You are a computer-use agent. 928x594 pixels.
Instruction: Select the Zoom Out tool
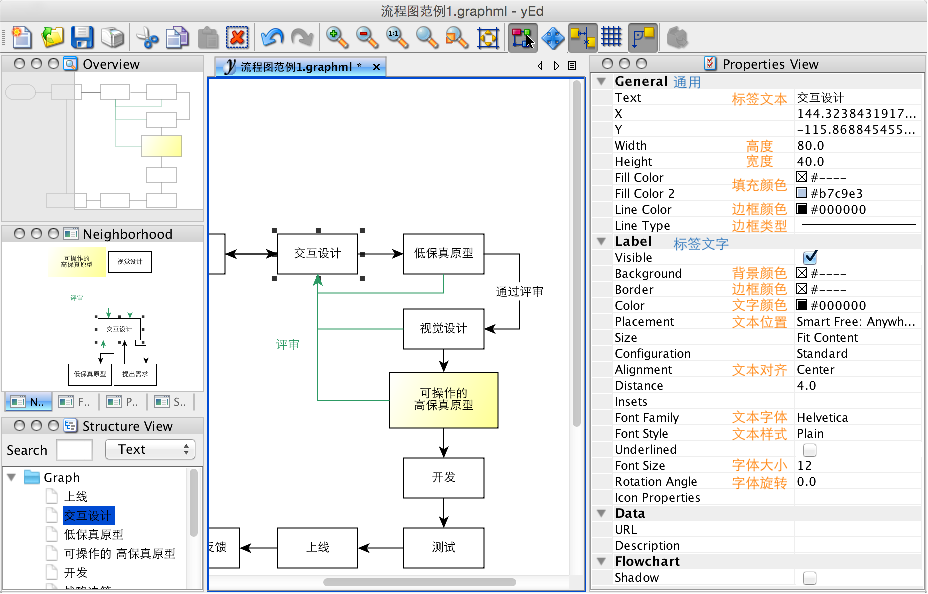click(363, 38)
